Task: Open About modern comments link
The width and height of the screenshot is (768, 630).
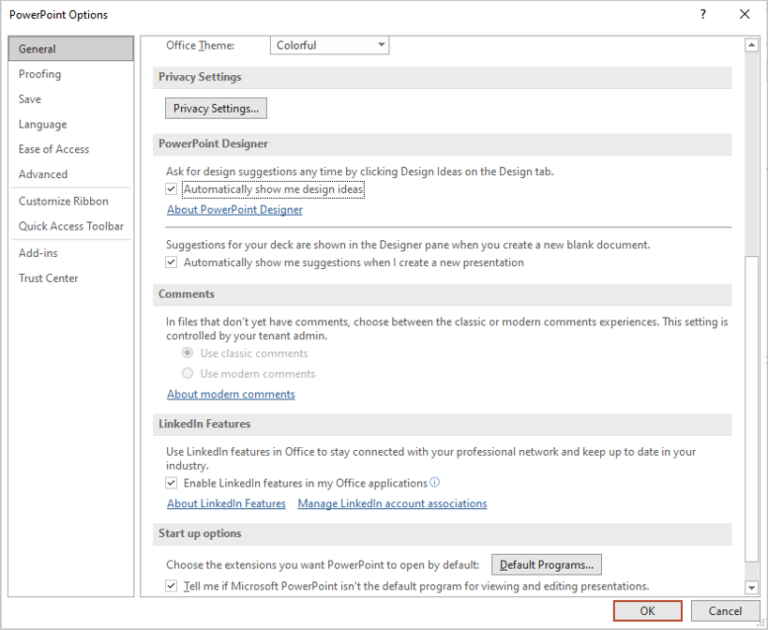Action: click(x=231, y=394)
